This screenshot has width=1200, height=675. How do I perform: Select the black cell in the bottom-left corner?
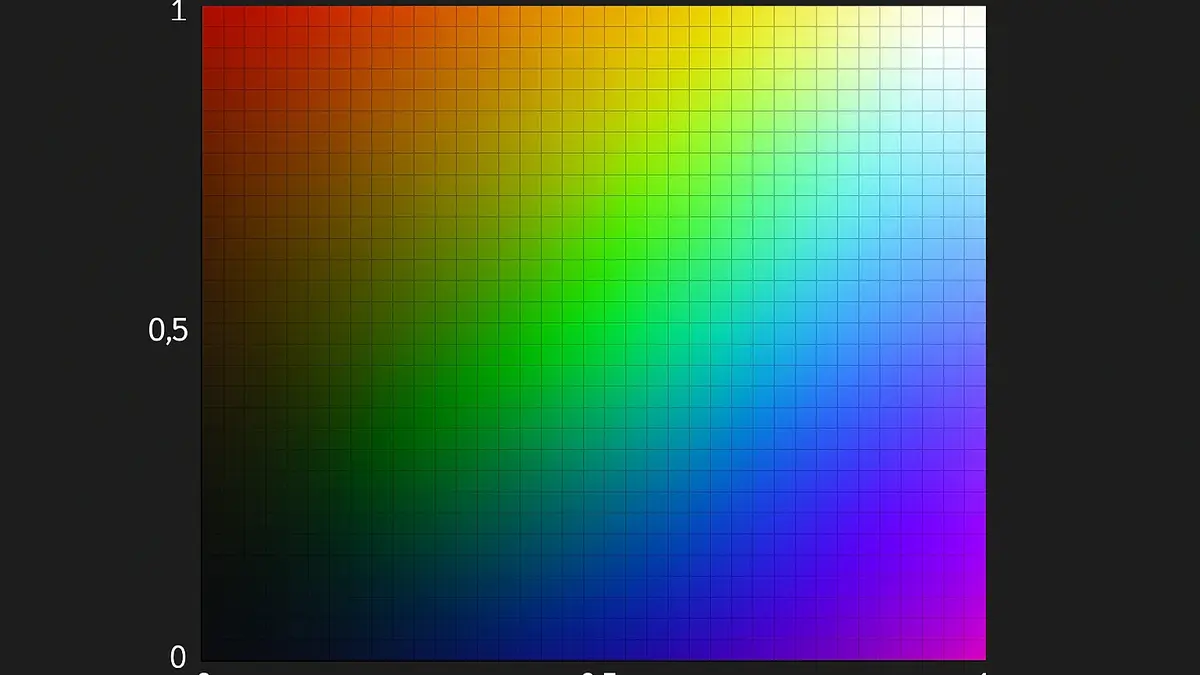click(x=213, y=649)
